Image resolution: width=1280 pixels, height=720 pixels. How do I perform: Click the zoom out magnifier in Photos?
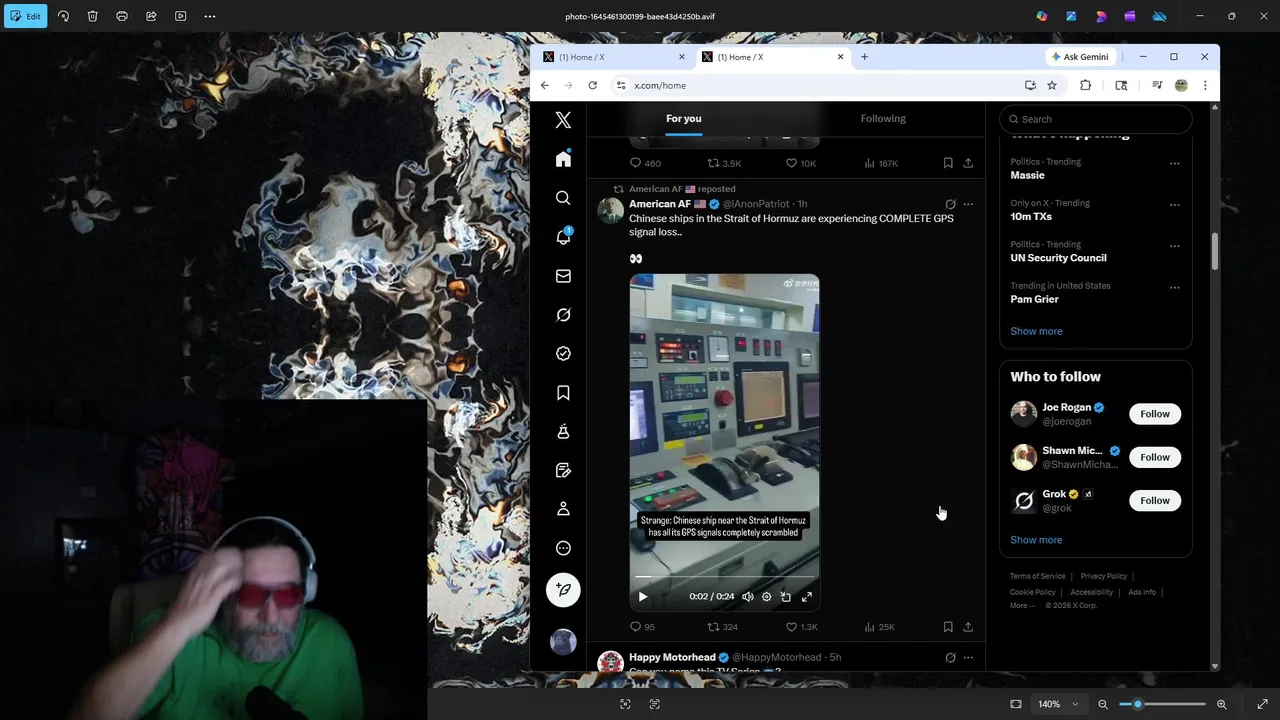pos(1103,704)
